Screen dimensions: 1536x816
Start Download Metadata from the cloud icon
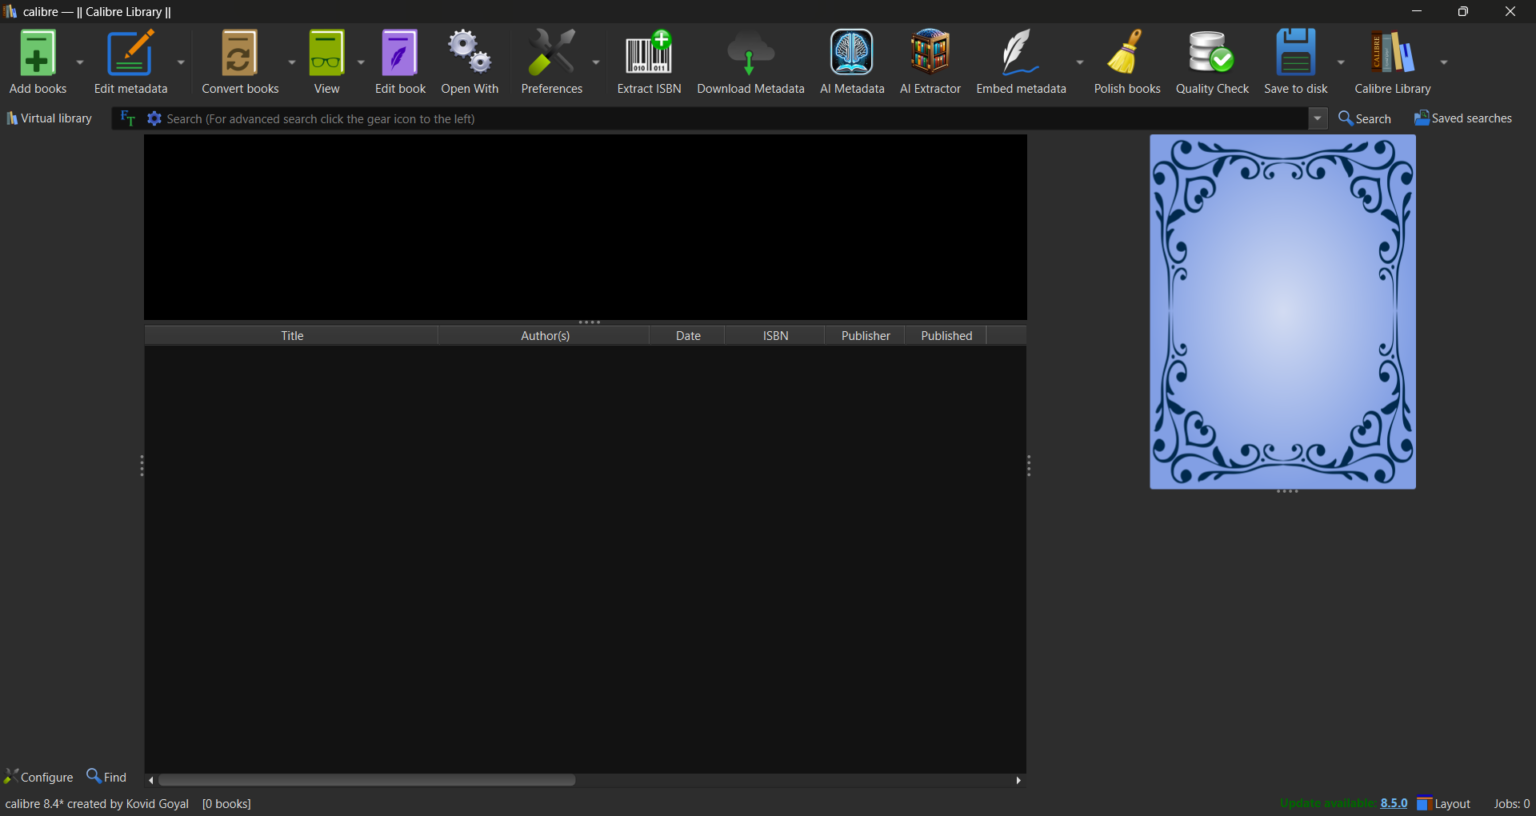pyautogui.click(x=750, y=53)
